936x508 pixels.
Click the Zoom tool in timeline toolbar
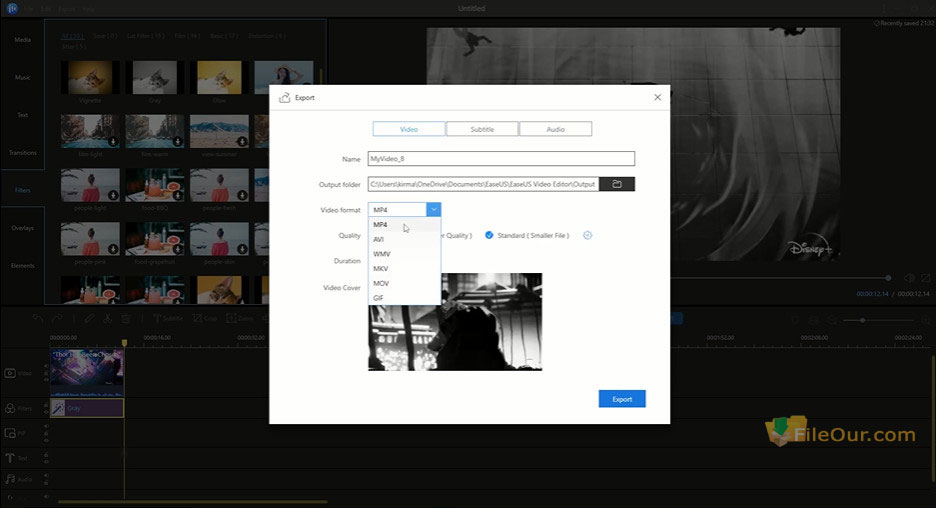click(240, 319)
